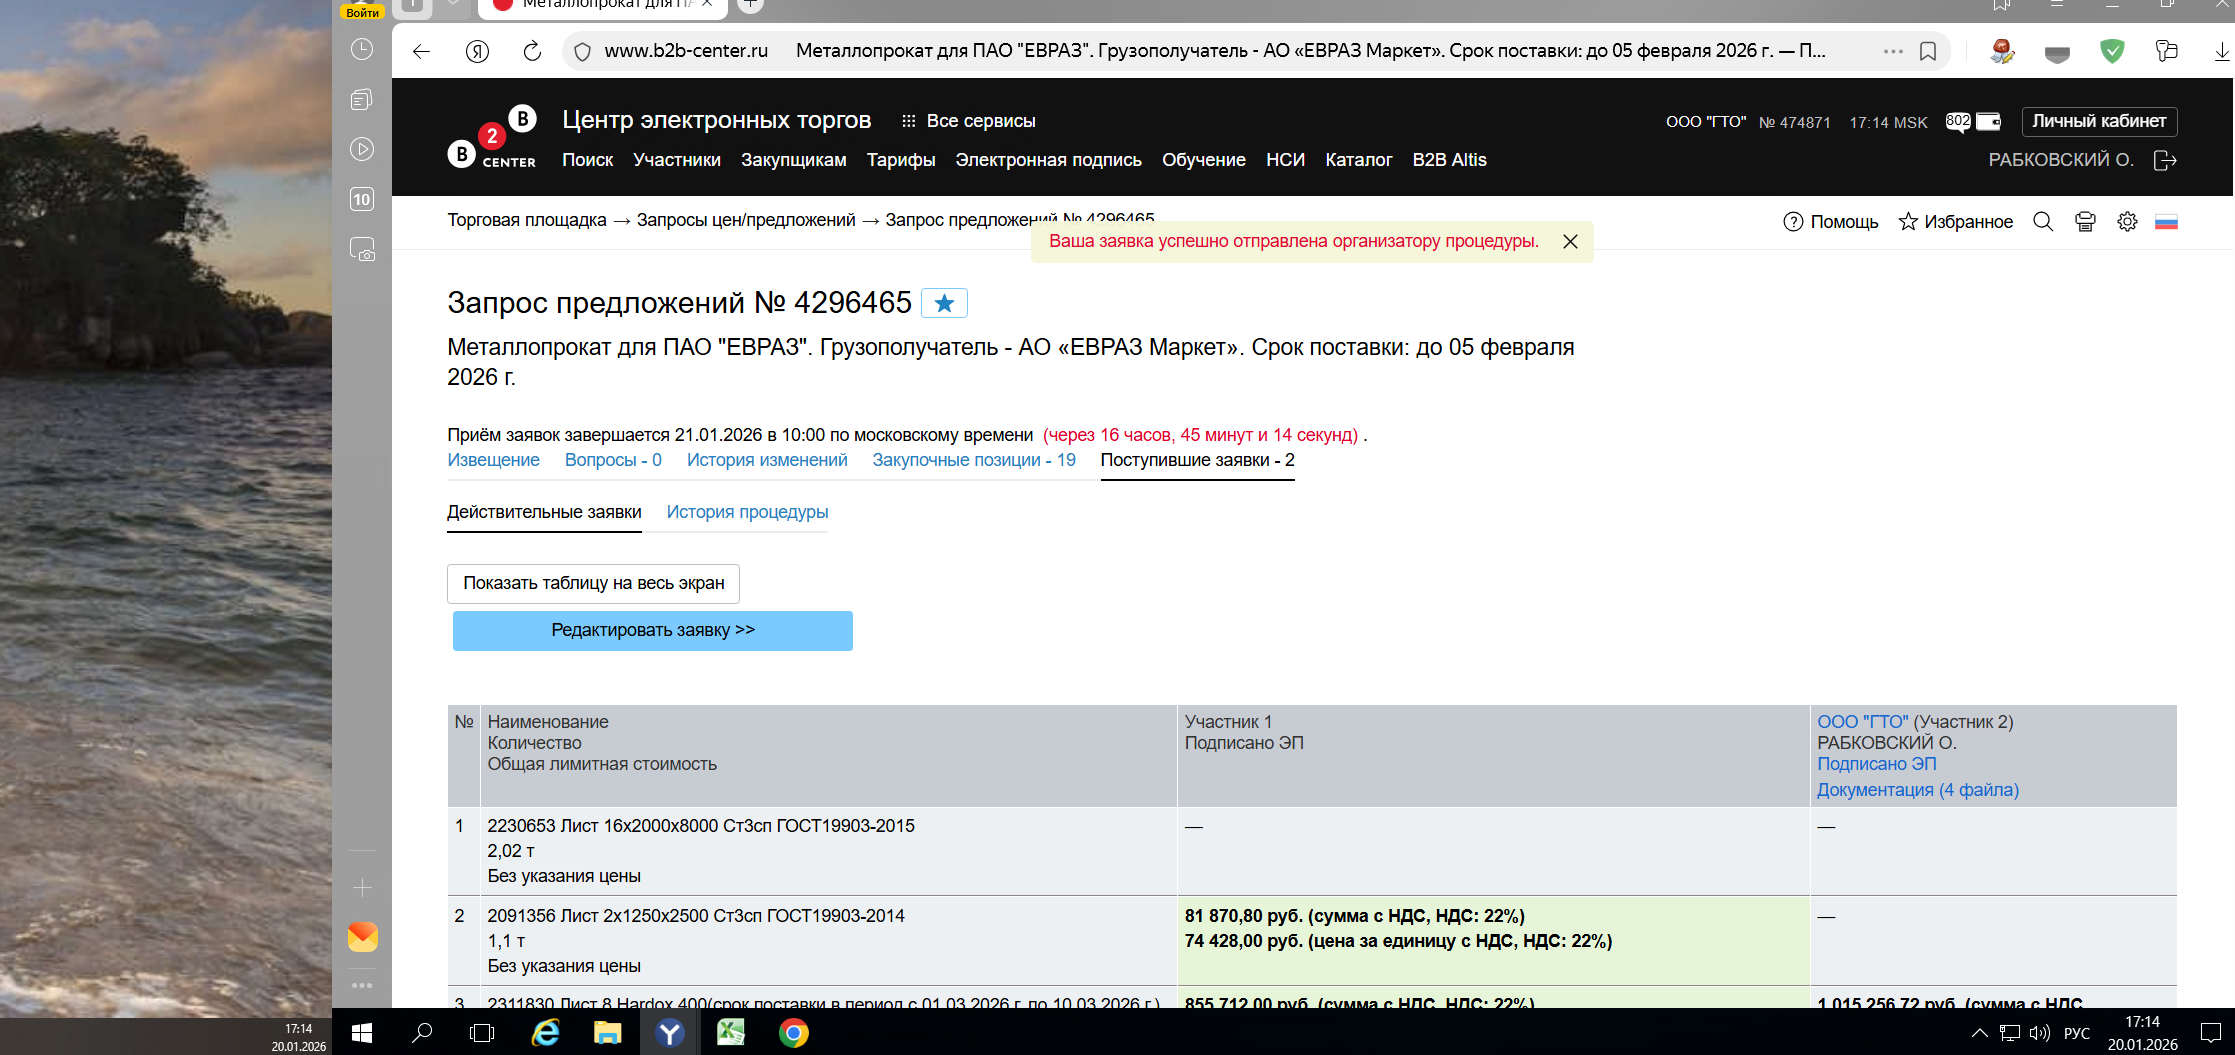Select the Действительные заявки subtab

(544, 512)
